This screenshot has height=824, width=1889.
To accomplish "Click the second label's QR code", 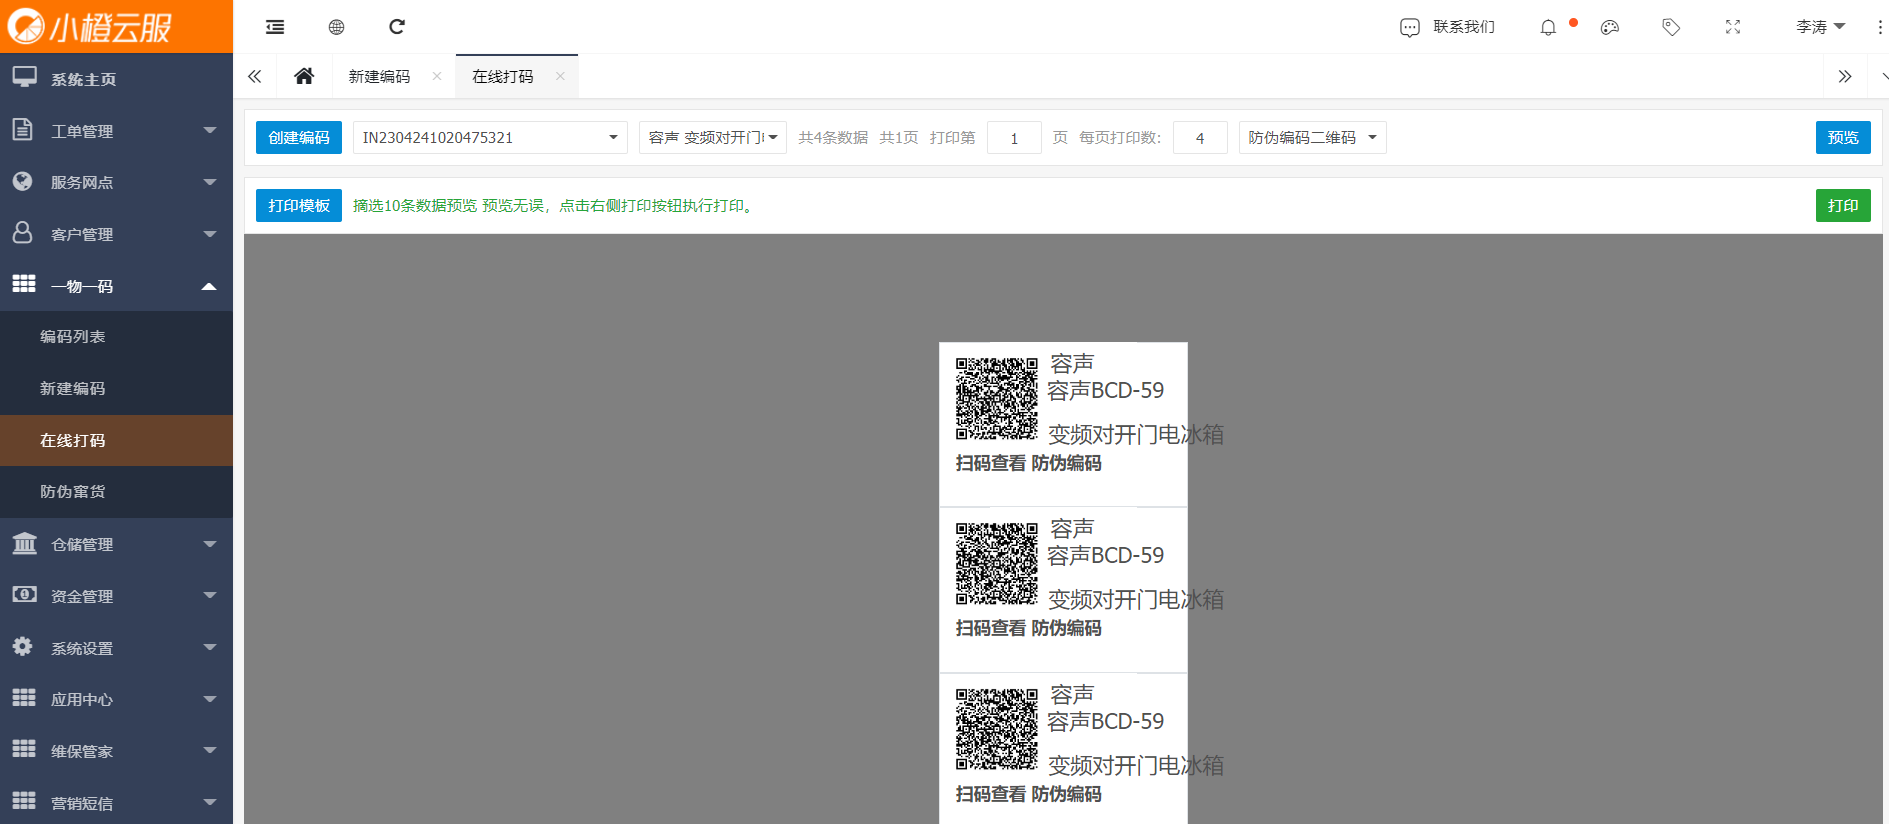I will tap(997, 564).
